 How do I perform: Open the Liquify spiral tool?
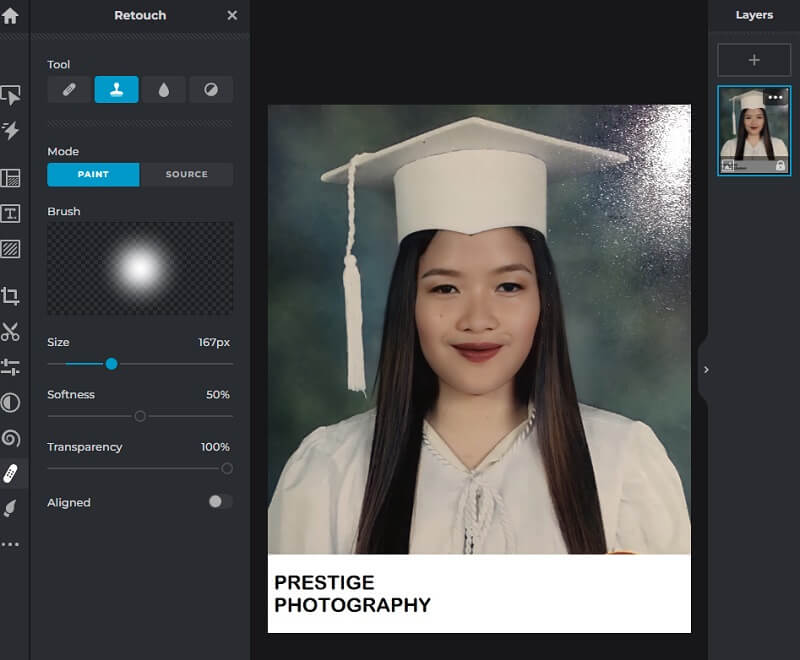[x=11, y=438]
